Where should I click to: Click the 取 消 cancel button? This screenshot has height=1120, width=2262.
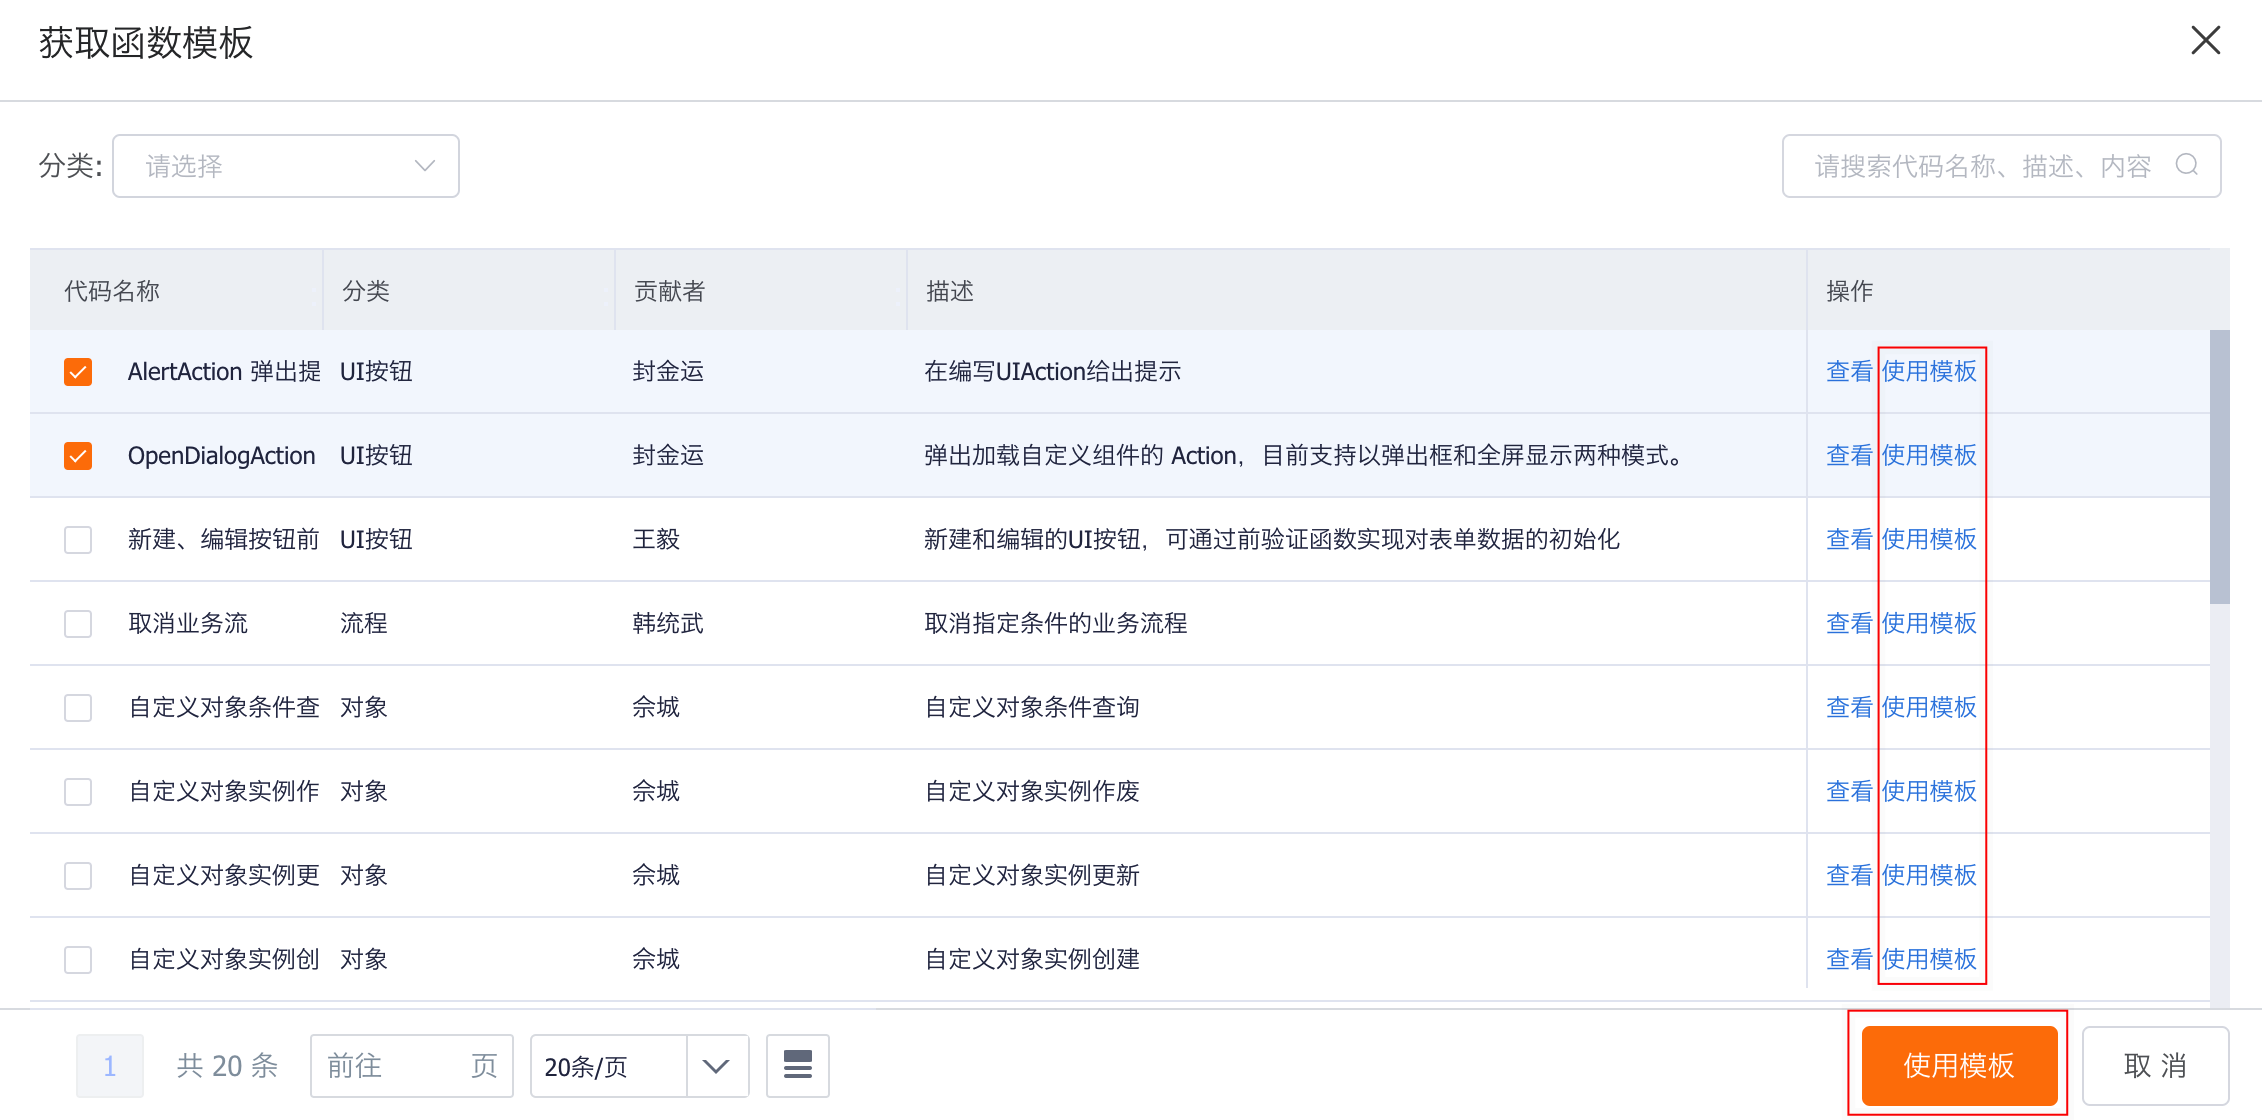tap(2155, 1066)
